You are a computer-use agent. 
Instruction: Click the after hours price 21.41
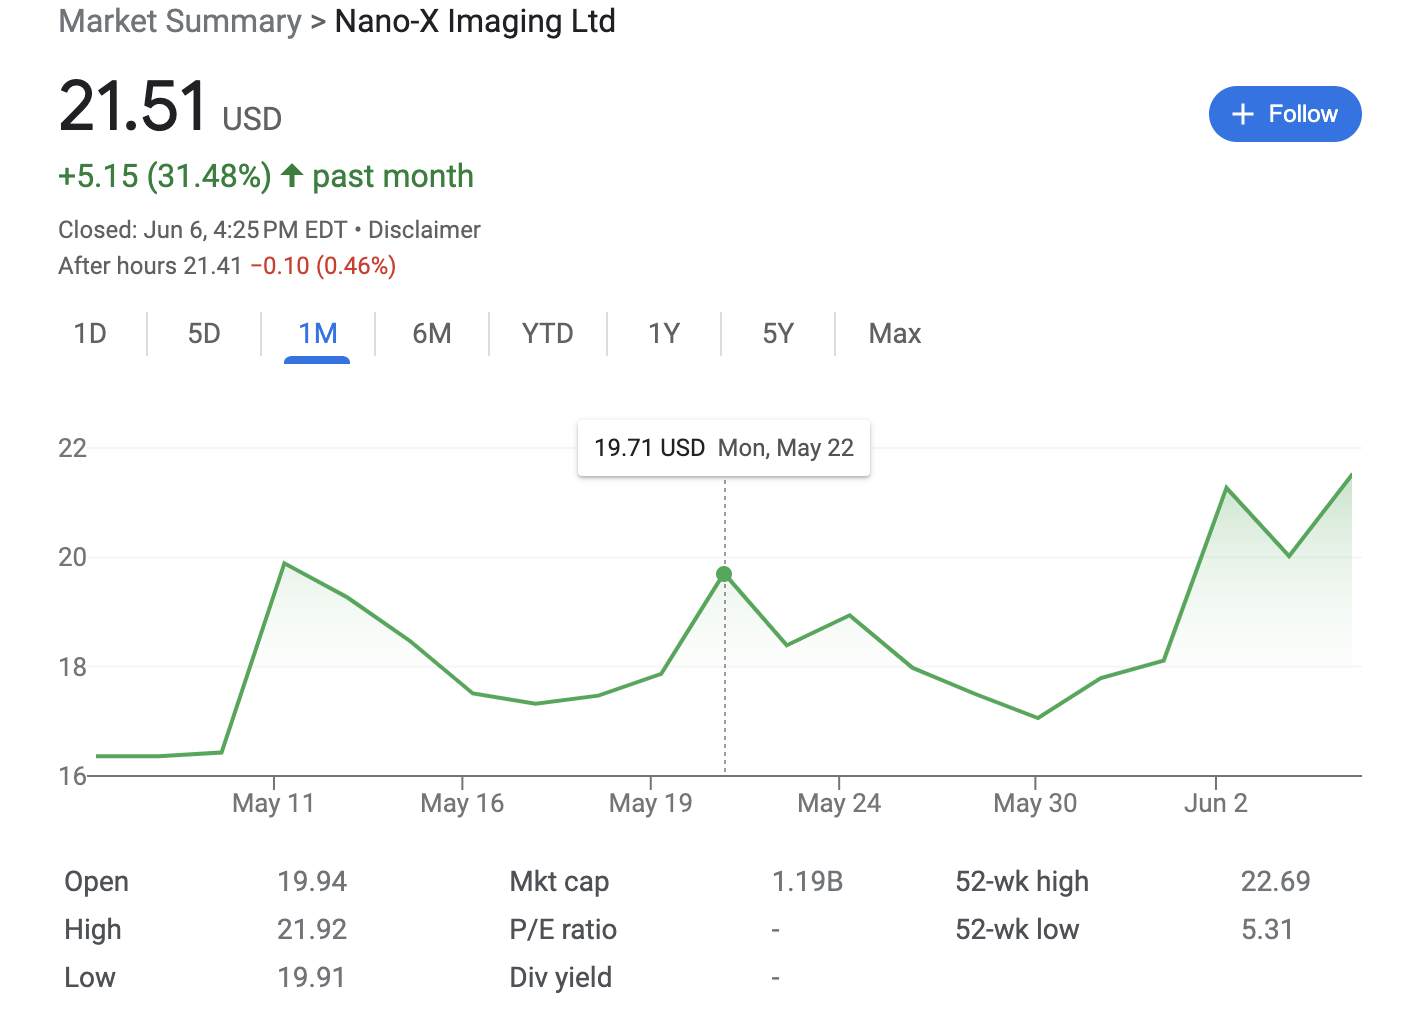[213, 266]
